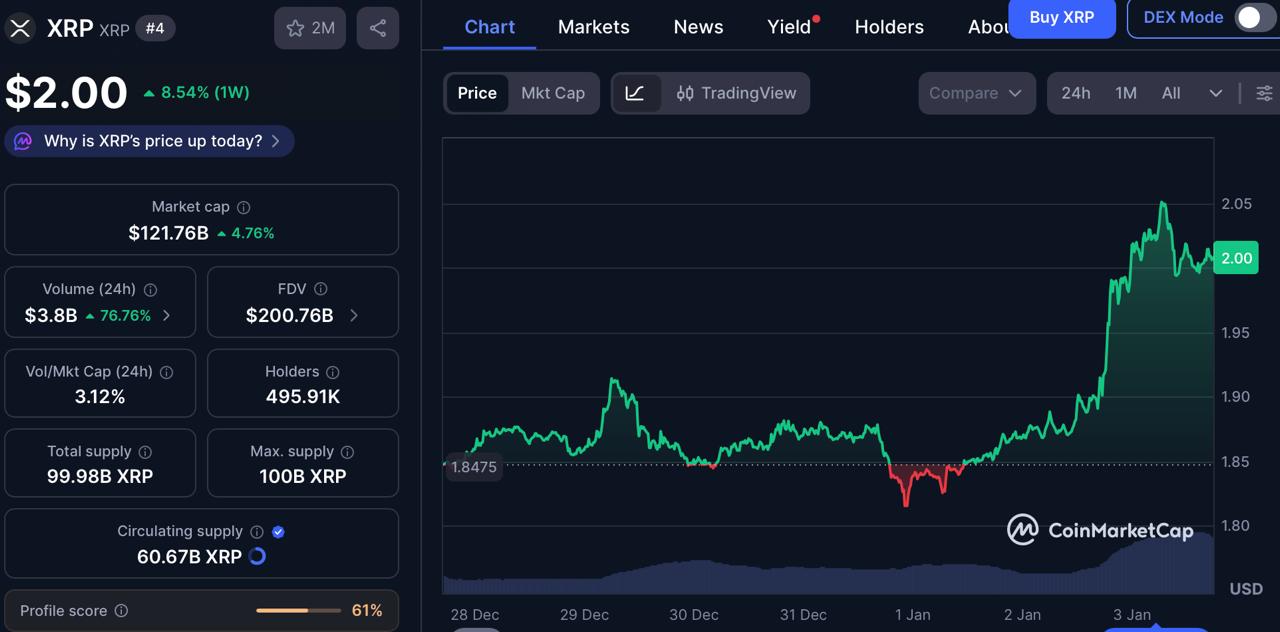This screenshot has width=1280, height=632.
Task: Enable DEX Mode switch
Action: point(1251,18)
